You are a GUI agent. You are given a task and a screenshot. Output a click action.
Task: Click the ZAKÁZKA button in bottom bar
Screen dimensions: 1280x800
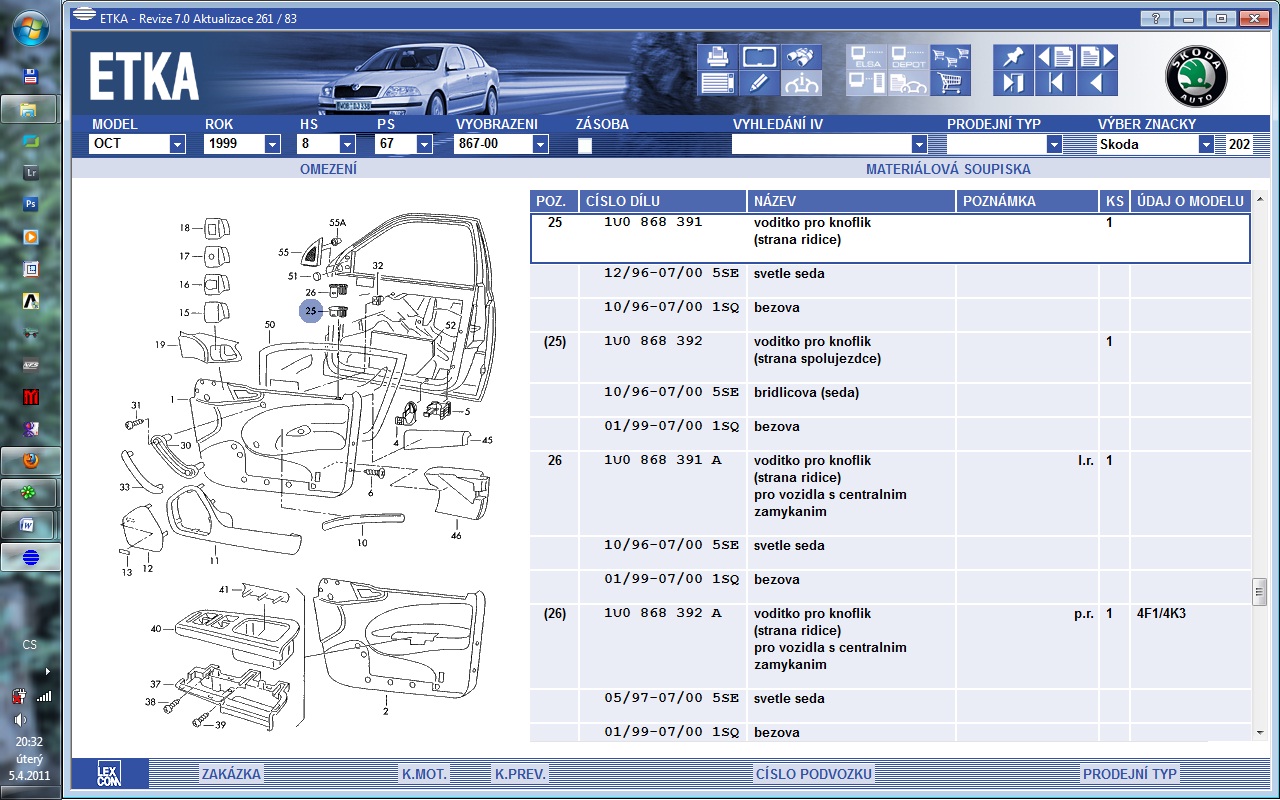[231, 774]
